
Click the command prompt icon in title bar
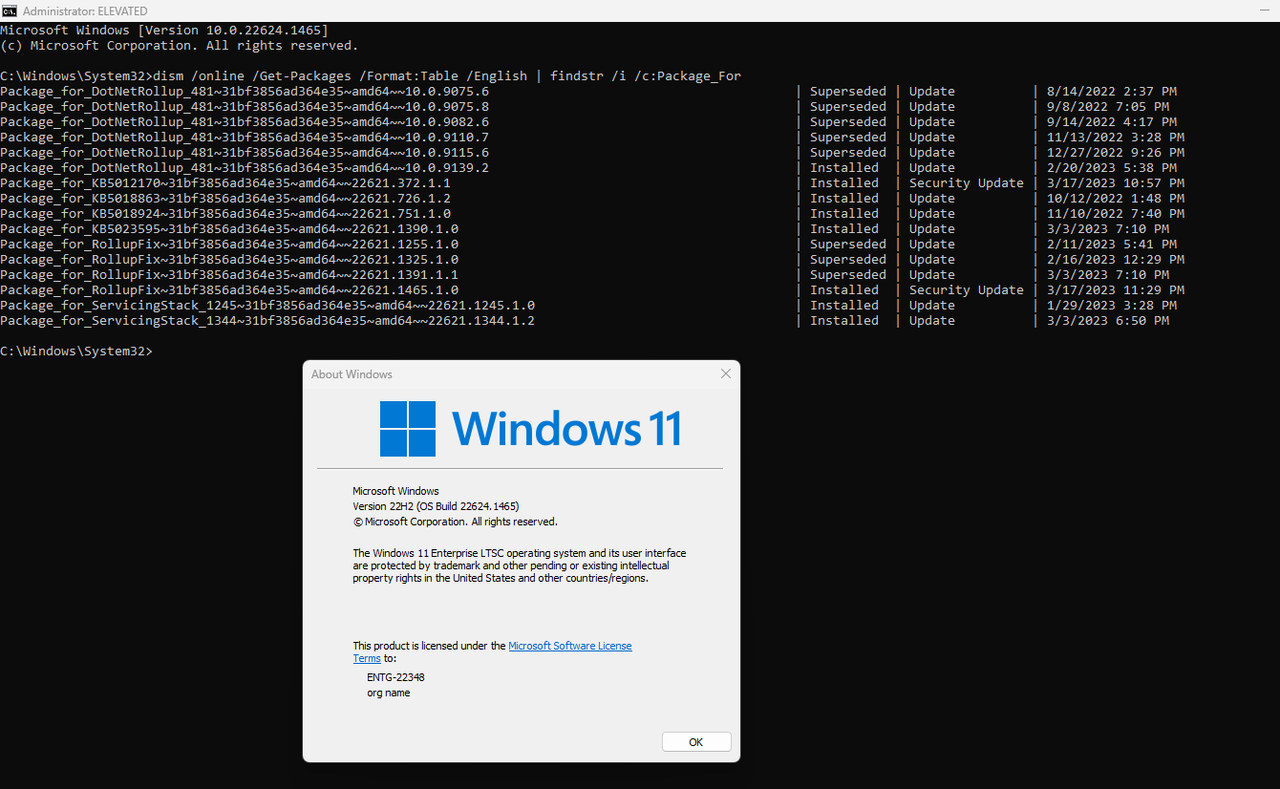[x=10, y=10]
